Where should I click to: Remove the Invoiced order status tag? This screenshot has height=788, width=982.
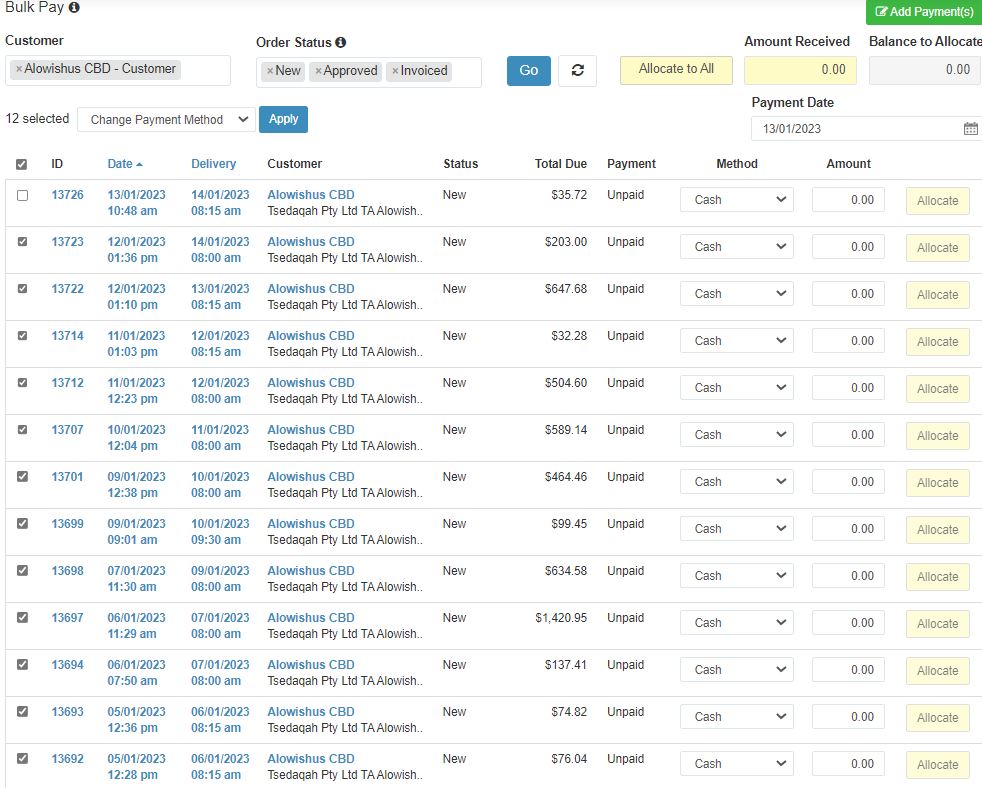(x=395, y=71)
